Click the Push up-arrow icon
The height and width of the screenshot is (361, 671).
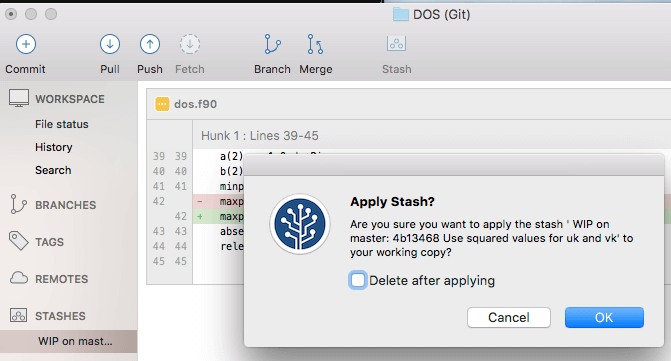coord(150,44)
